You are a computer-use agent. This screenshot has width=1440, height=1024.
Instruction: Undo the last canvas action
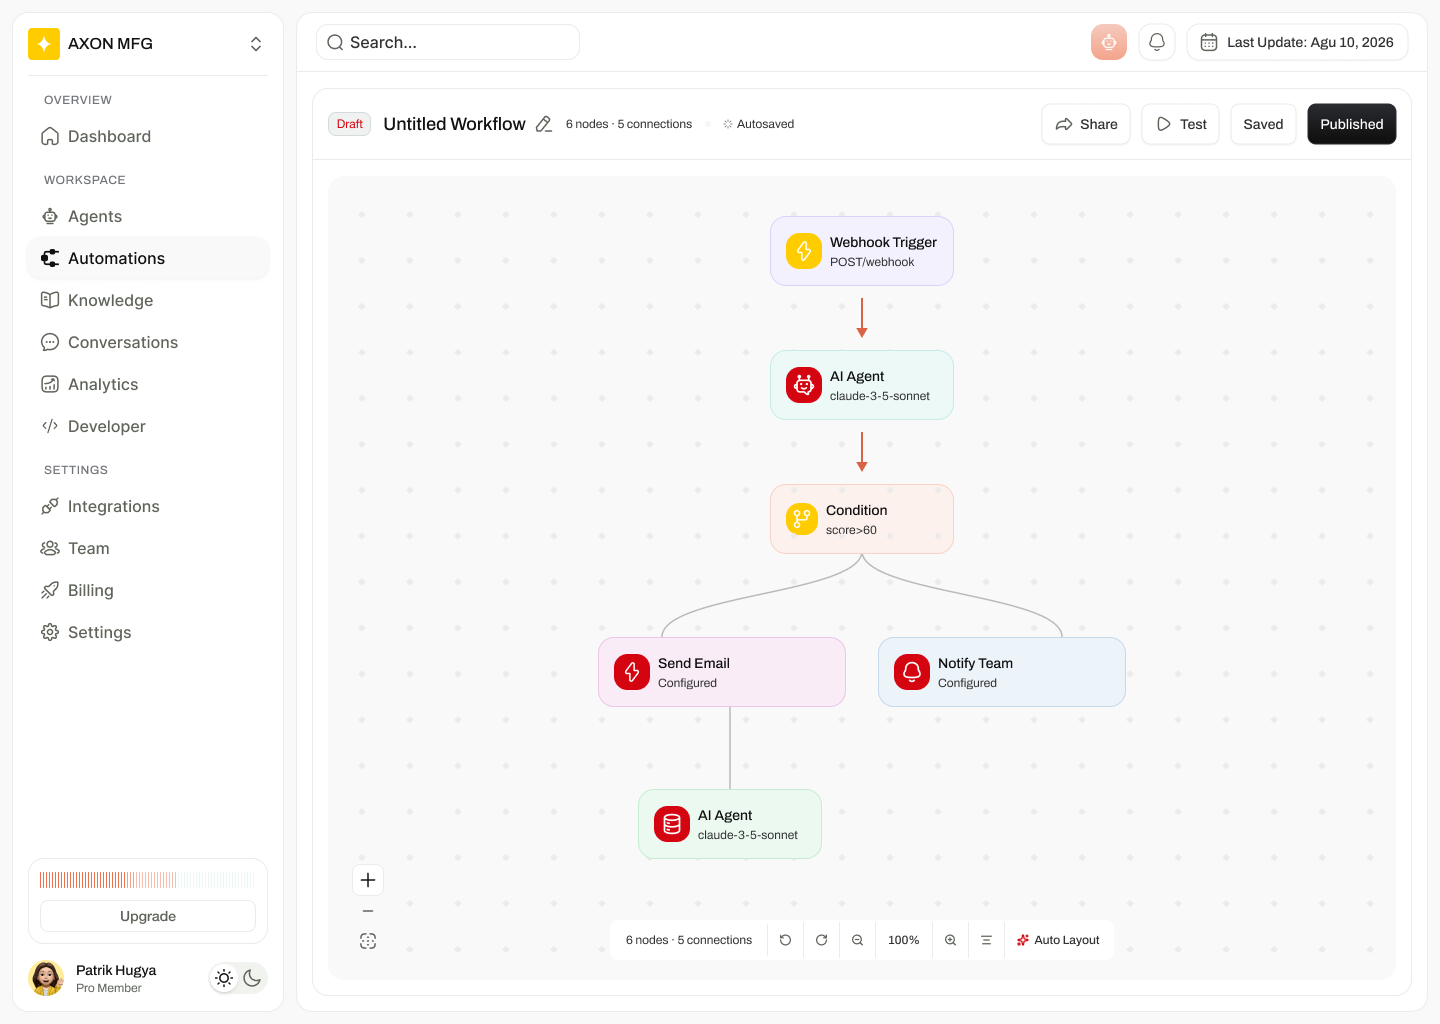(785, 940)
